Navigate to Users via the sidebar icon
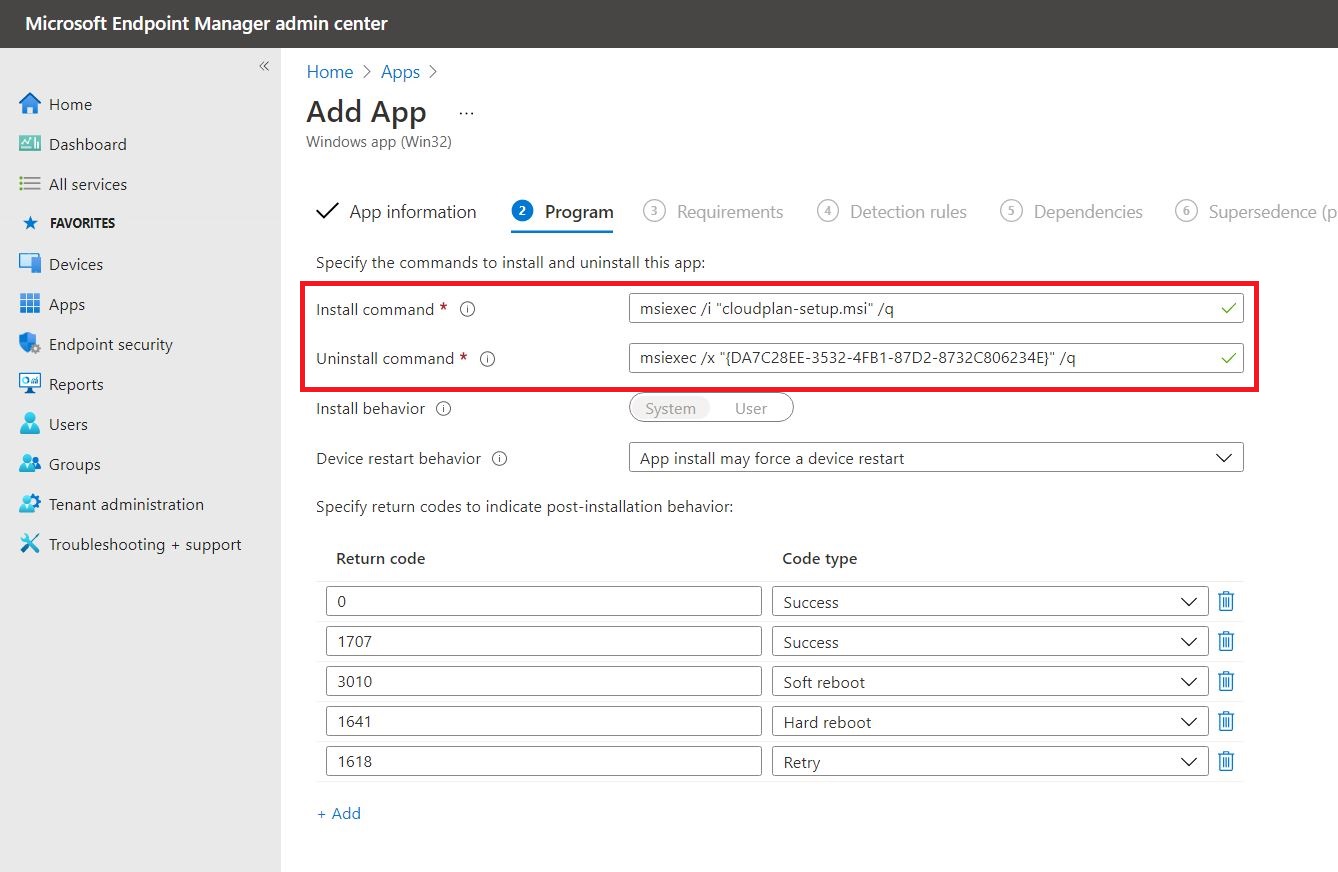This screenshot has width=1338, height=872. tap(66, 423)
